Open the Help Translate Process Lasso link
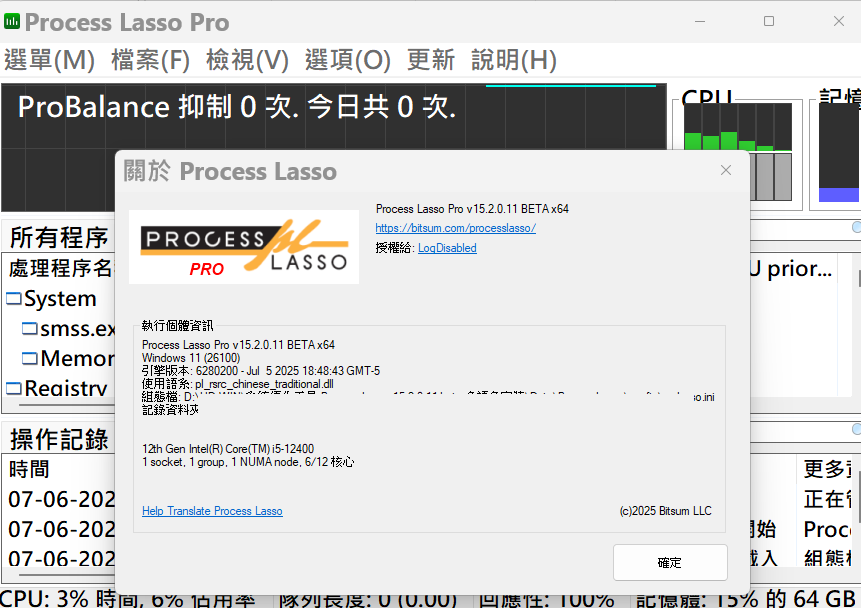 (x=212, y=511)
